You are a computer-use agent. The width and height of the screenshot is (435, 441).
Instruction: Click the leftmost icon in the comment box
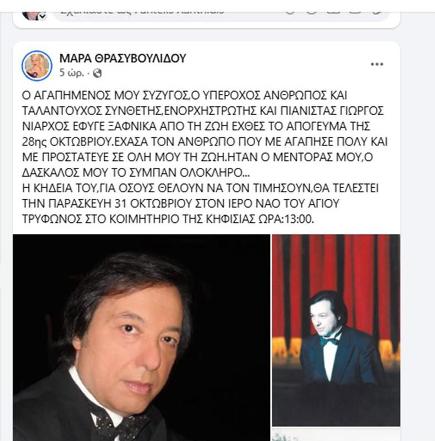click(290, 12)
